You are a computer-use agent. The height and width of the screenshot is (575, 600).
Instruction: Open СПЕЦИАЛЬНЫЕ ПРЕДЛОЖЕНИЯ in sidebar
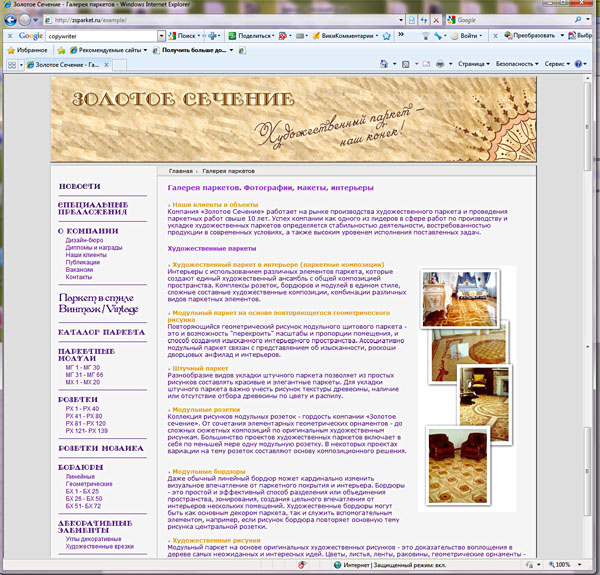[93, 208]
